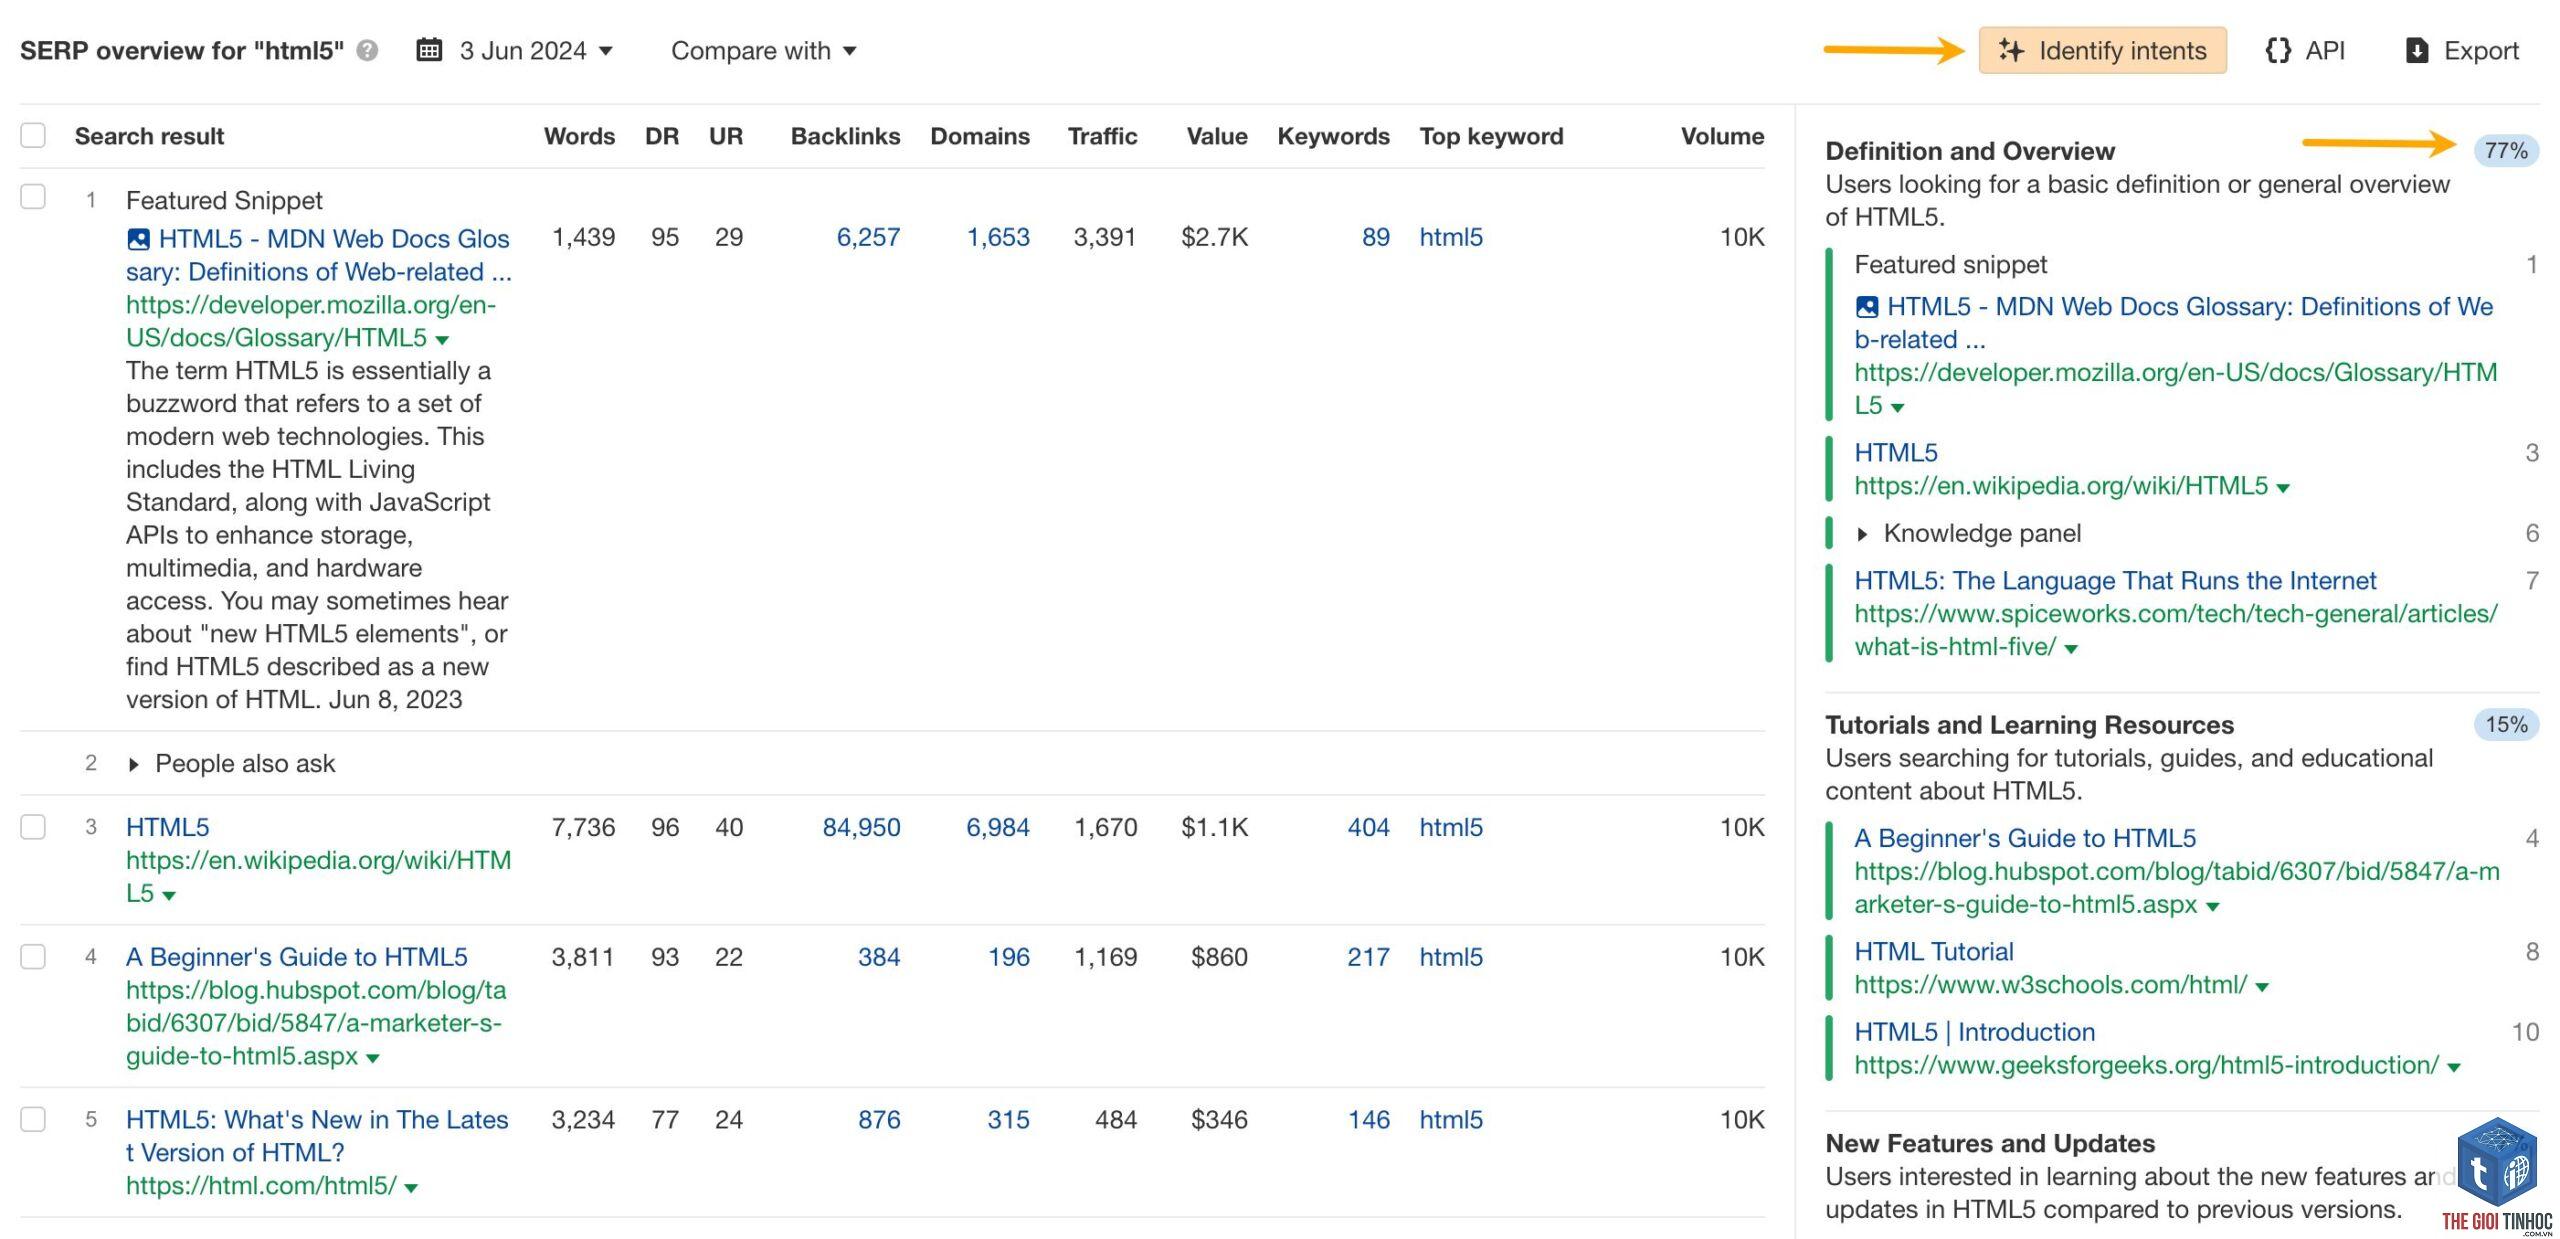Open dropdown arrow after spiceworks URL in panel
The width and height of the screenshot is (2560, 1239).
pos(2071,649)
